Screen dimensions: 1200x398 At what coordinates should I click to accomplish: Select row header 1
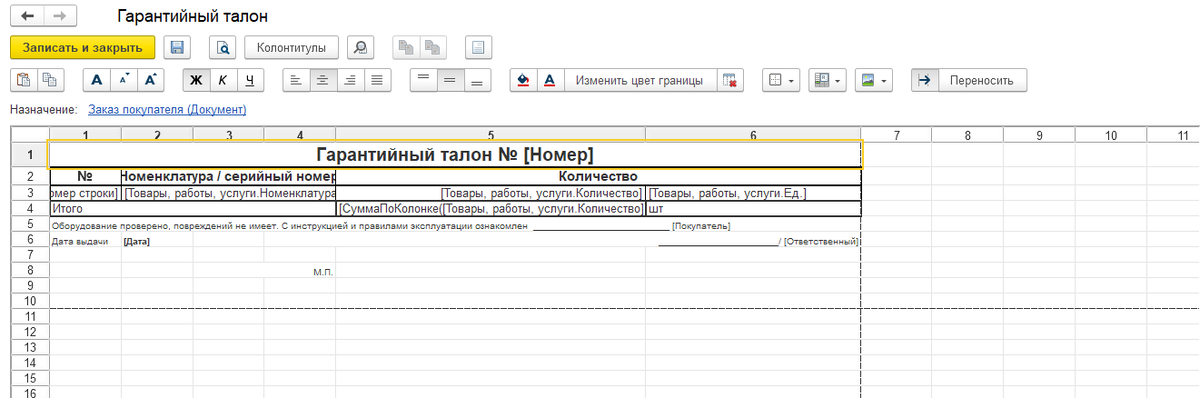(x=29, y=155)
